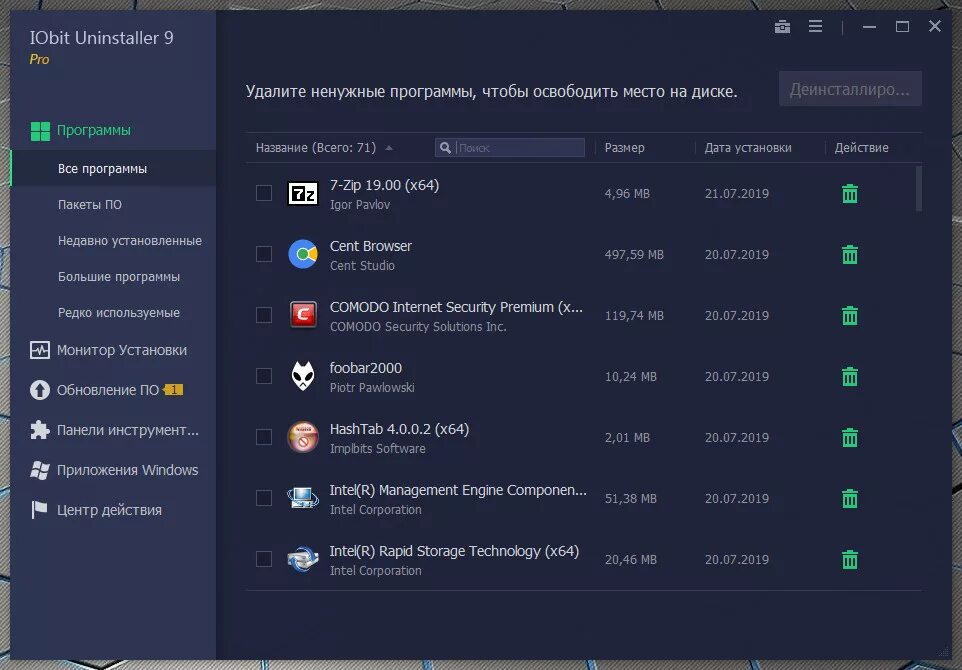The image size is (962, 670).
Task: Click the Действие column header
Action: click(861, 148)
